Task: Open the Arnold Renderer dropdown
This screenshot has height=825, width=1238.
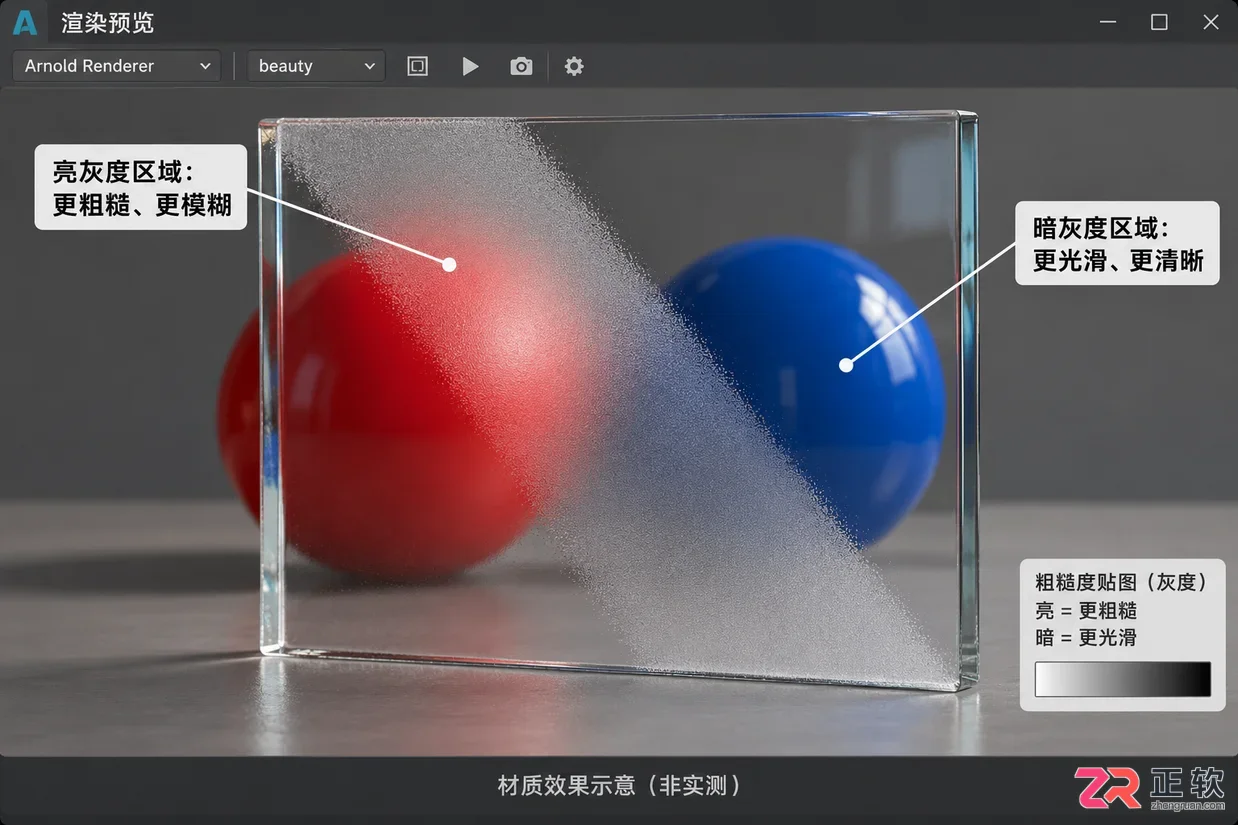Action: click(117, 66)
